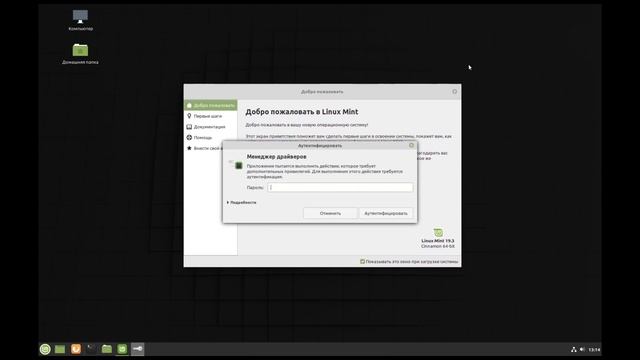This screenshot has width=640, height=360.
Task: Open the Files manager panel launcher
Action: tap(107, 349)
